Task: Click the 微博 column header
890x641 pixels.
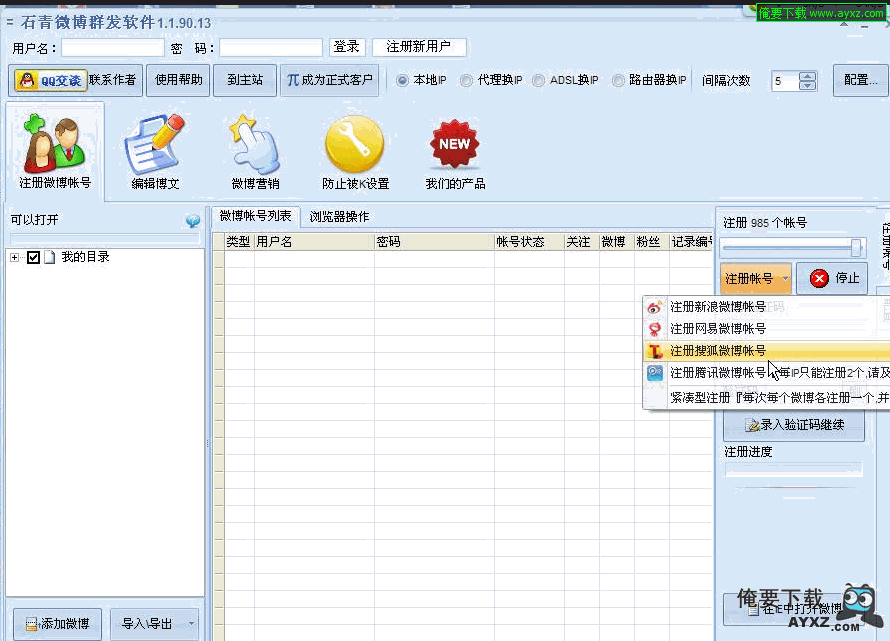Action: (616, 242)
